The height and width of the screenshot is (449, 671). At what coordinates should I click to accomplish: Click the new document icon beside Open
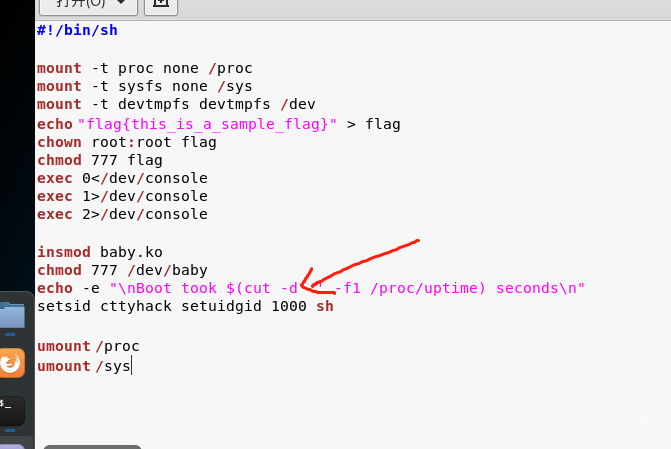[x=161, y=5]
